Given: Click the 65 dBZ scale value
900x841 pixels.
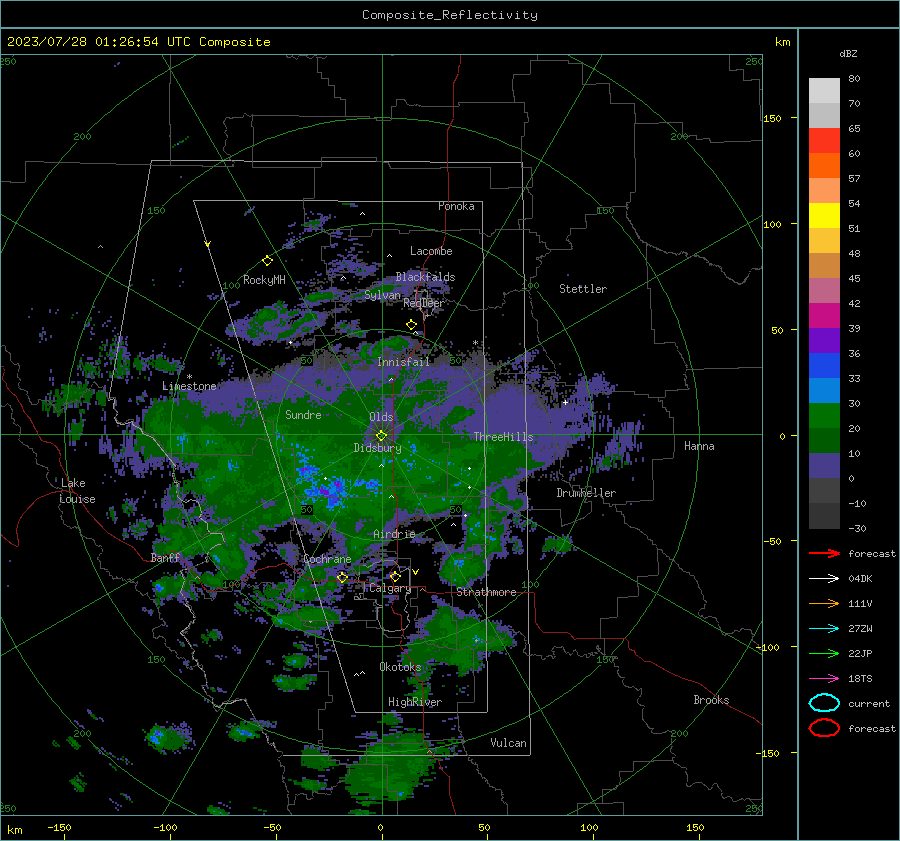Looking at the screenshot, I should tap(854, 129).
